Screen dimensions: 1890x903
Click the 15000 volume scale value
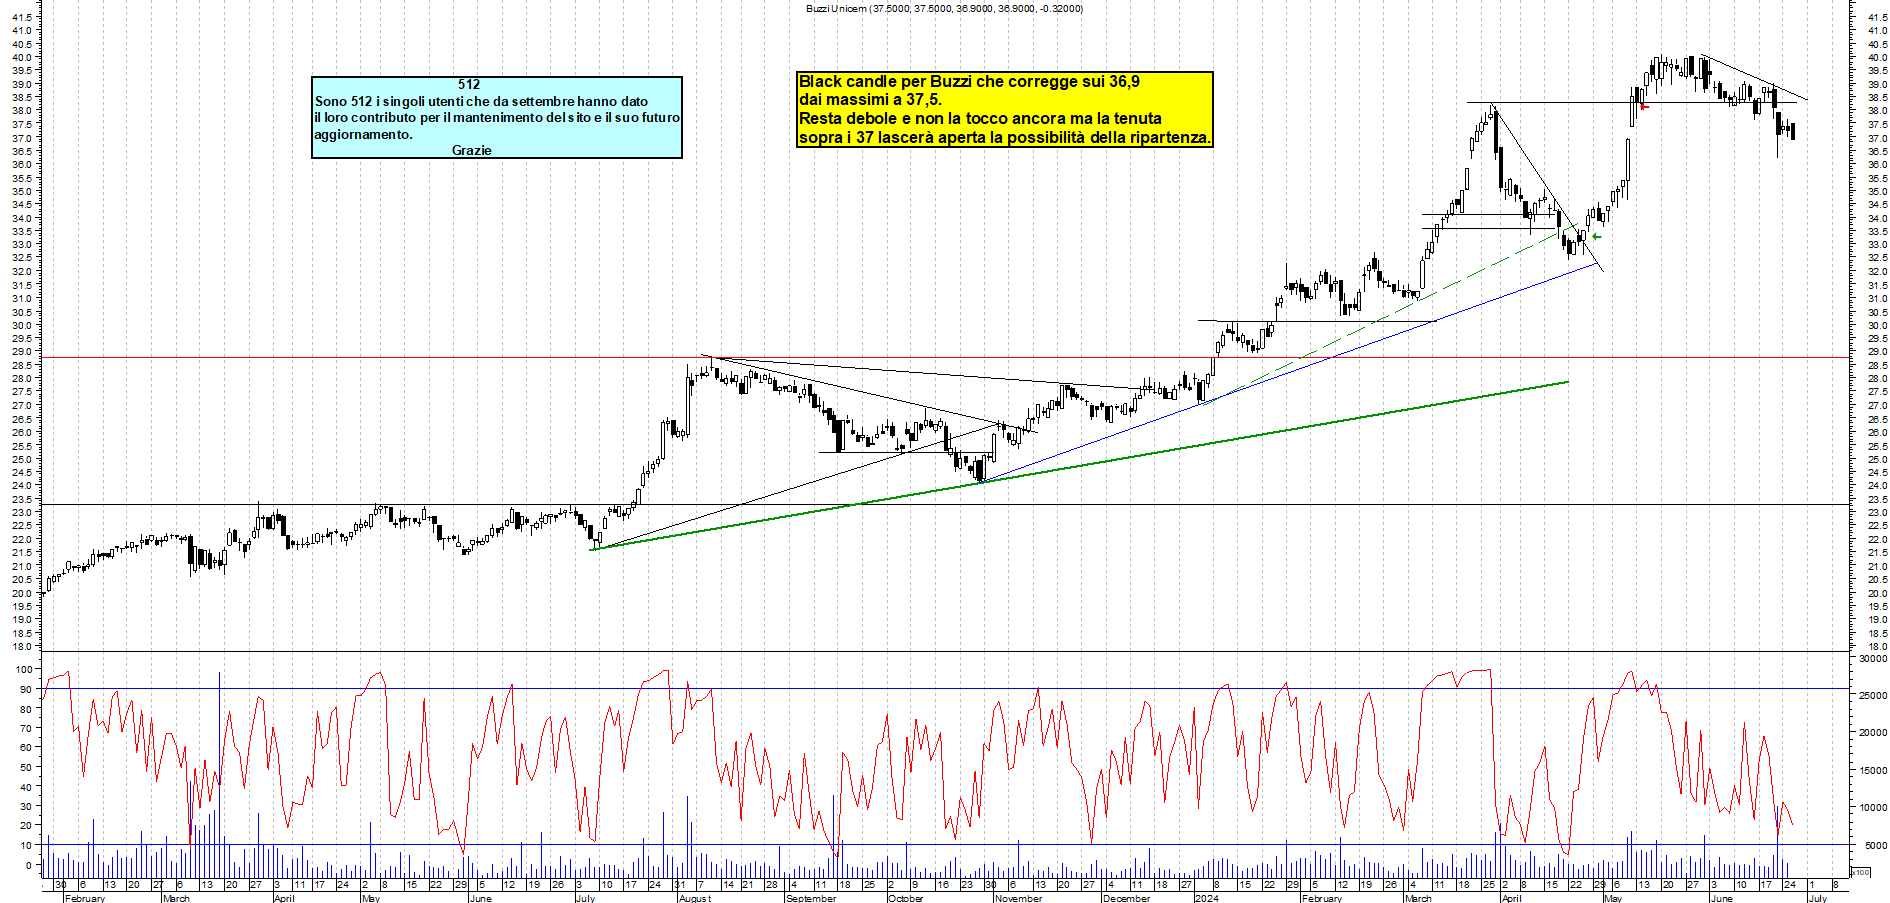pyautogui.click(x=1872, y=770)
